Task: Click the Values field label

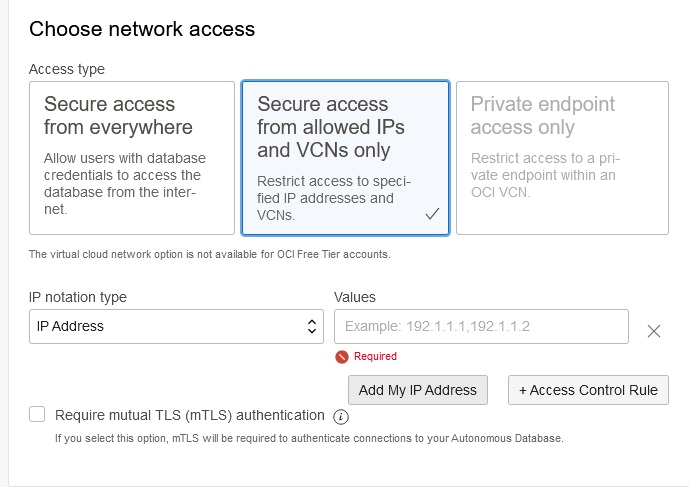Action: coord(354,297)
